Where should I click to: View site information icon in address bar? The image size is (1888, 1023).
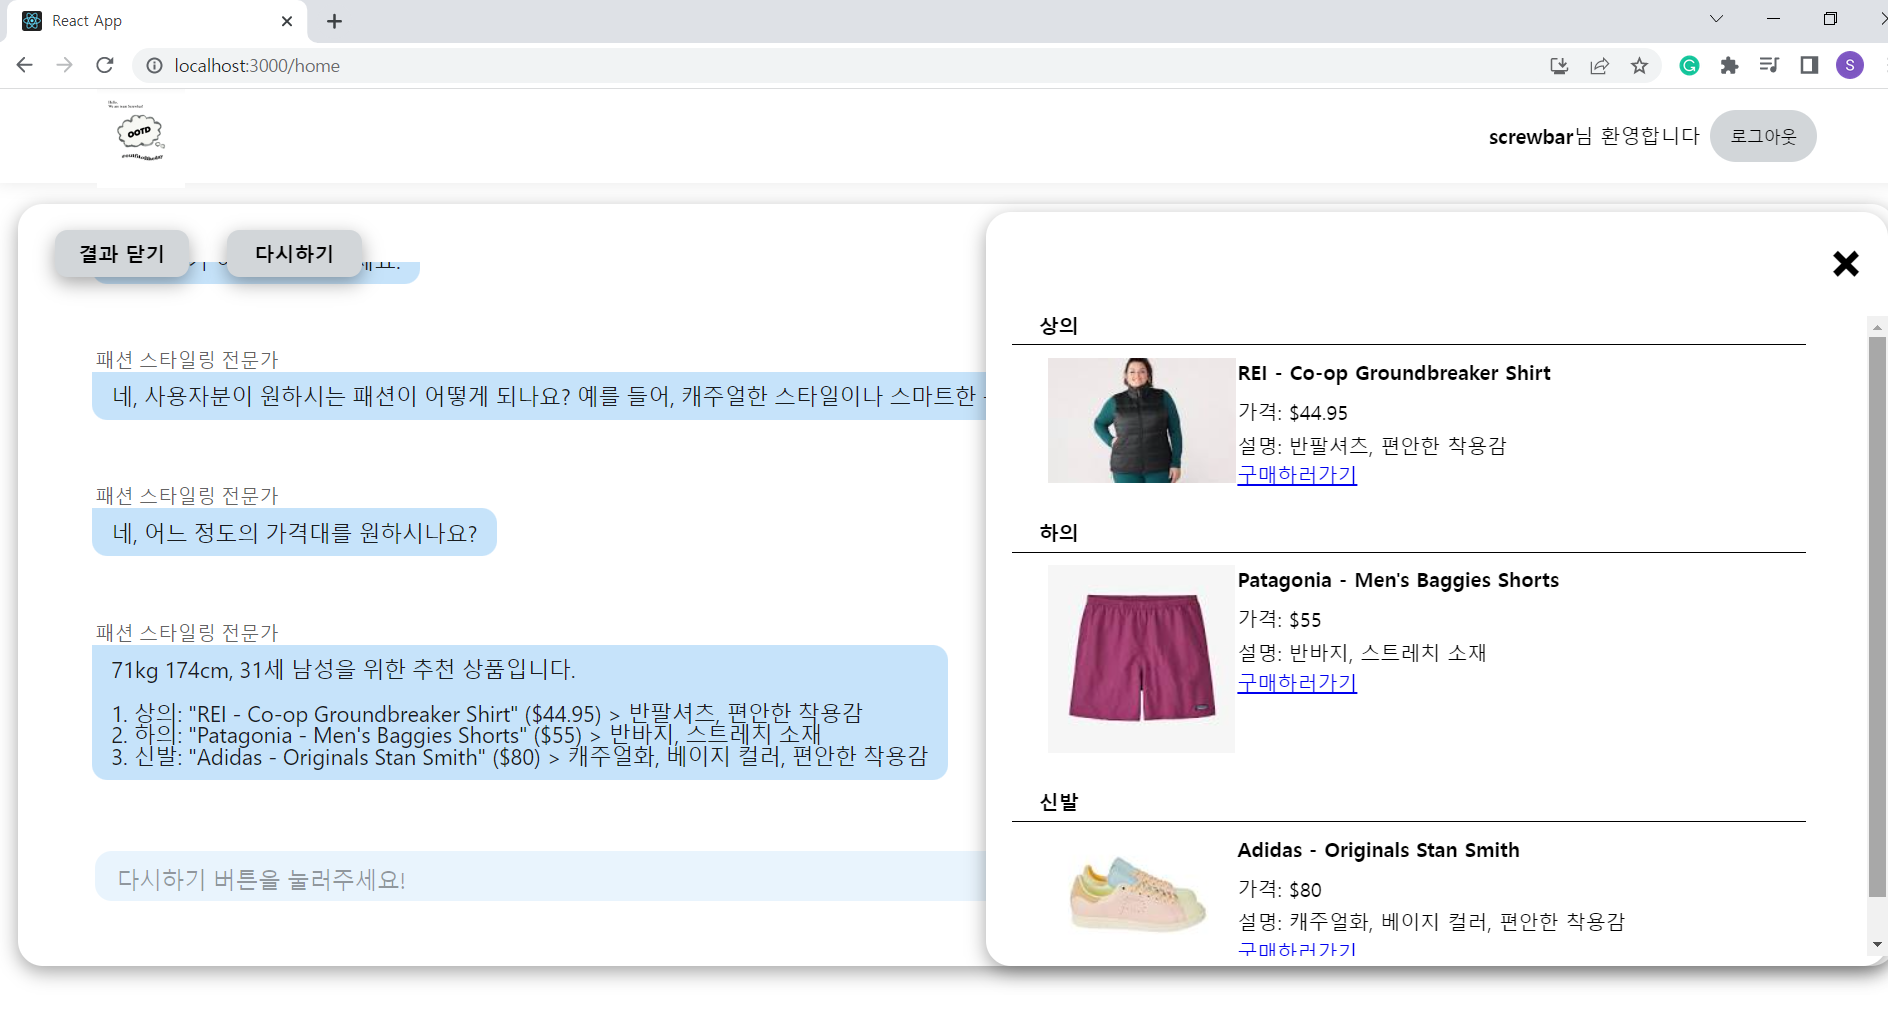(155, 65)
